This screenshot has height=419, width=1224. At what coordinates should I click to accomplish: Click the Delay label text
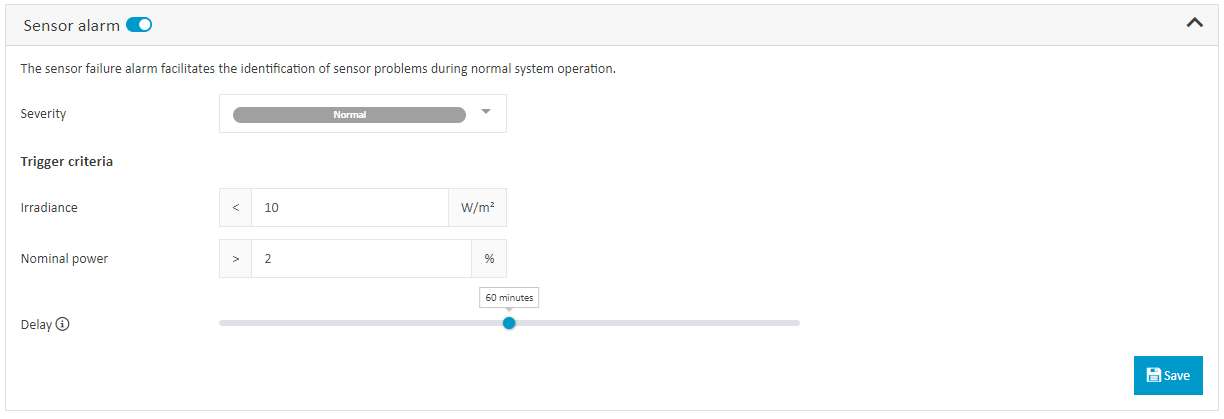[36, 324]
